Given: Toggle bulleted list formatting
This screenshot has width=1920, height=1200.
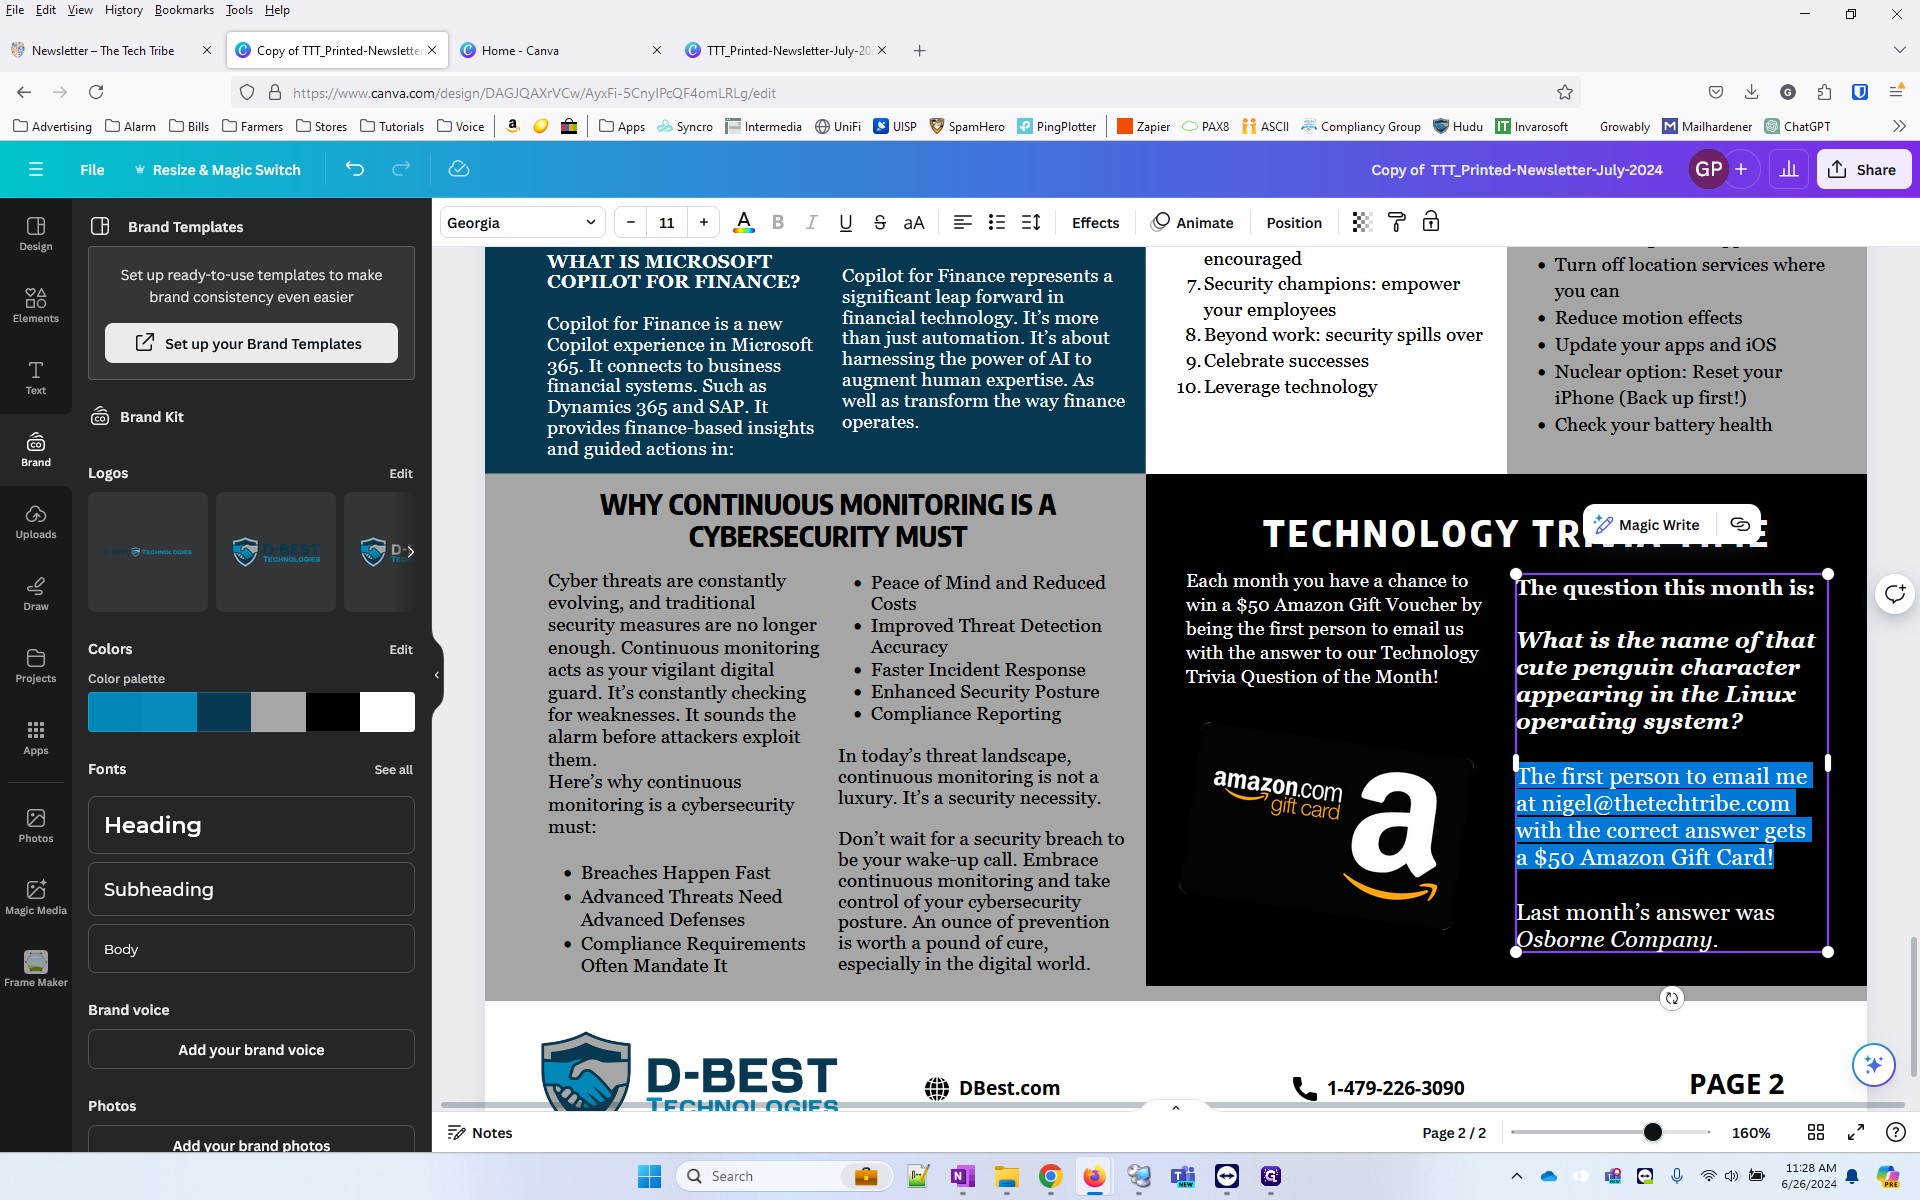Looking at the screenshot, I should [997, 222].
